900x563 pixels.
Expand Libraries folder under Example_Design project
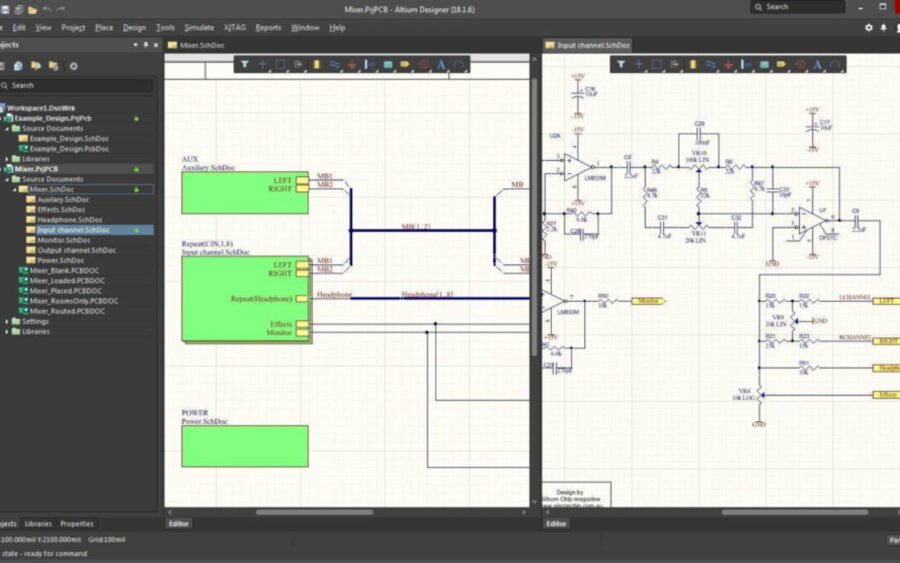(7, 159)
